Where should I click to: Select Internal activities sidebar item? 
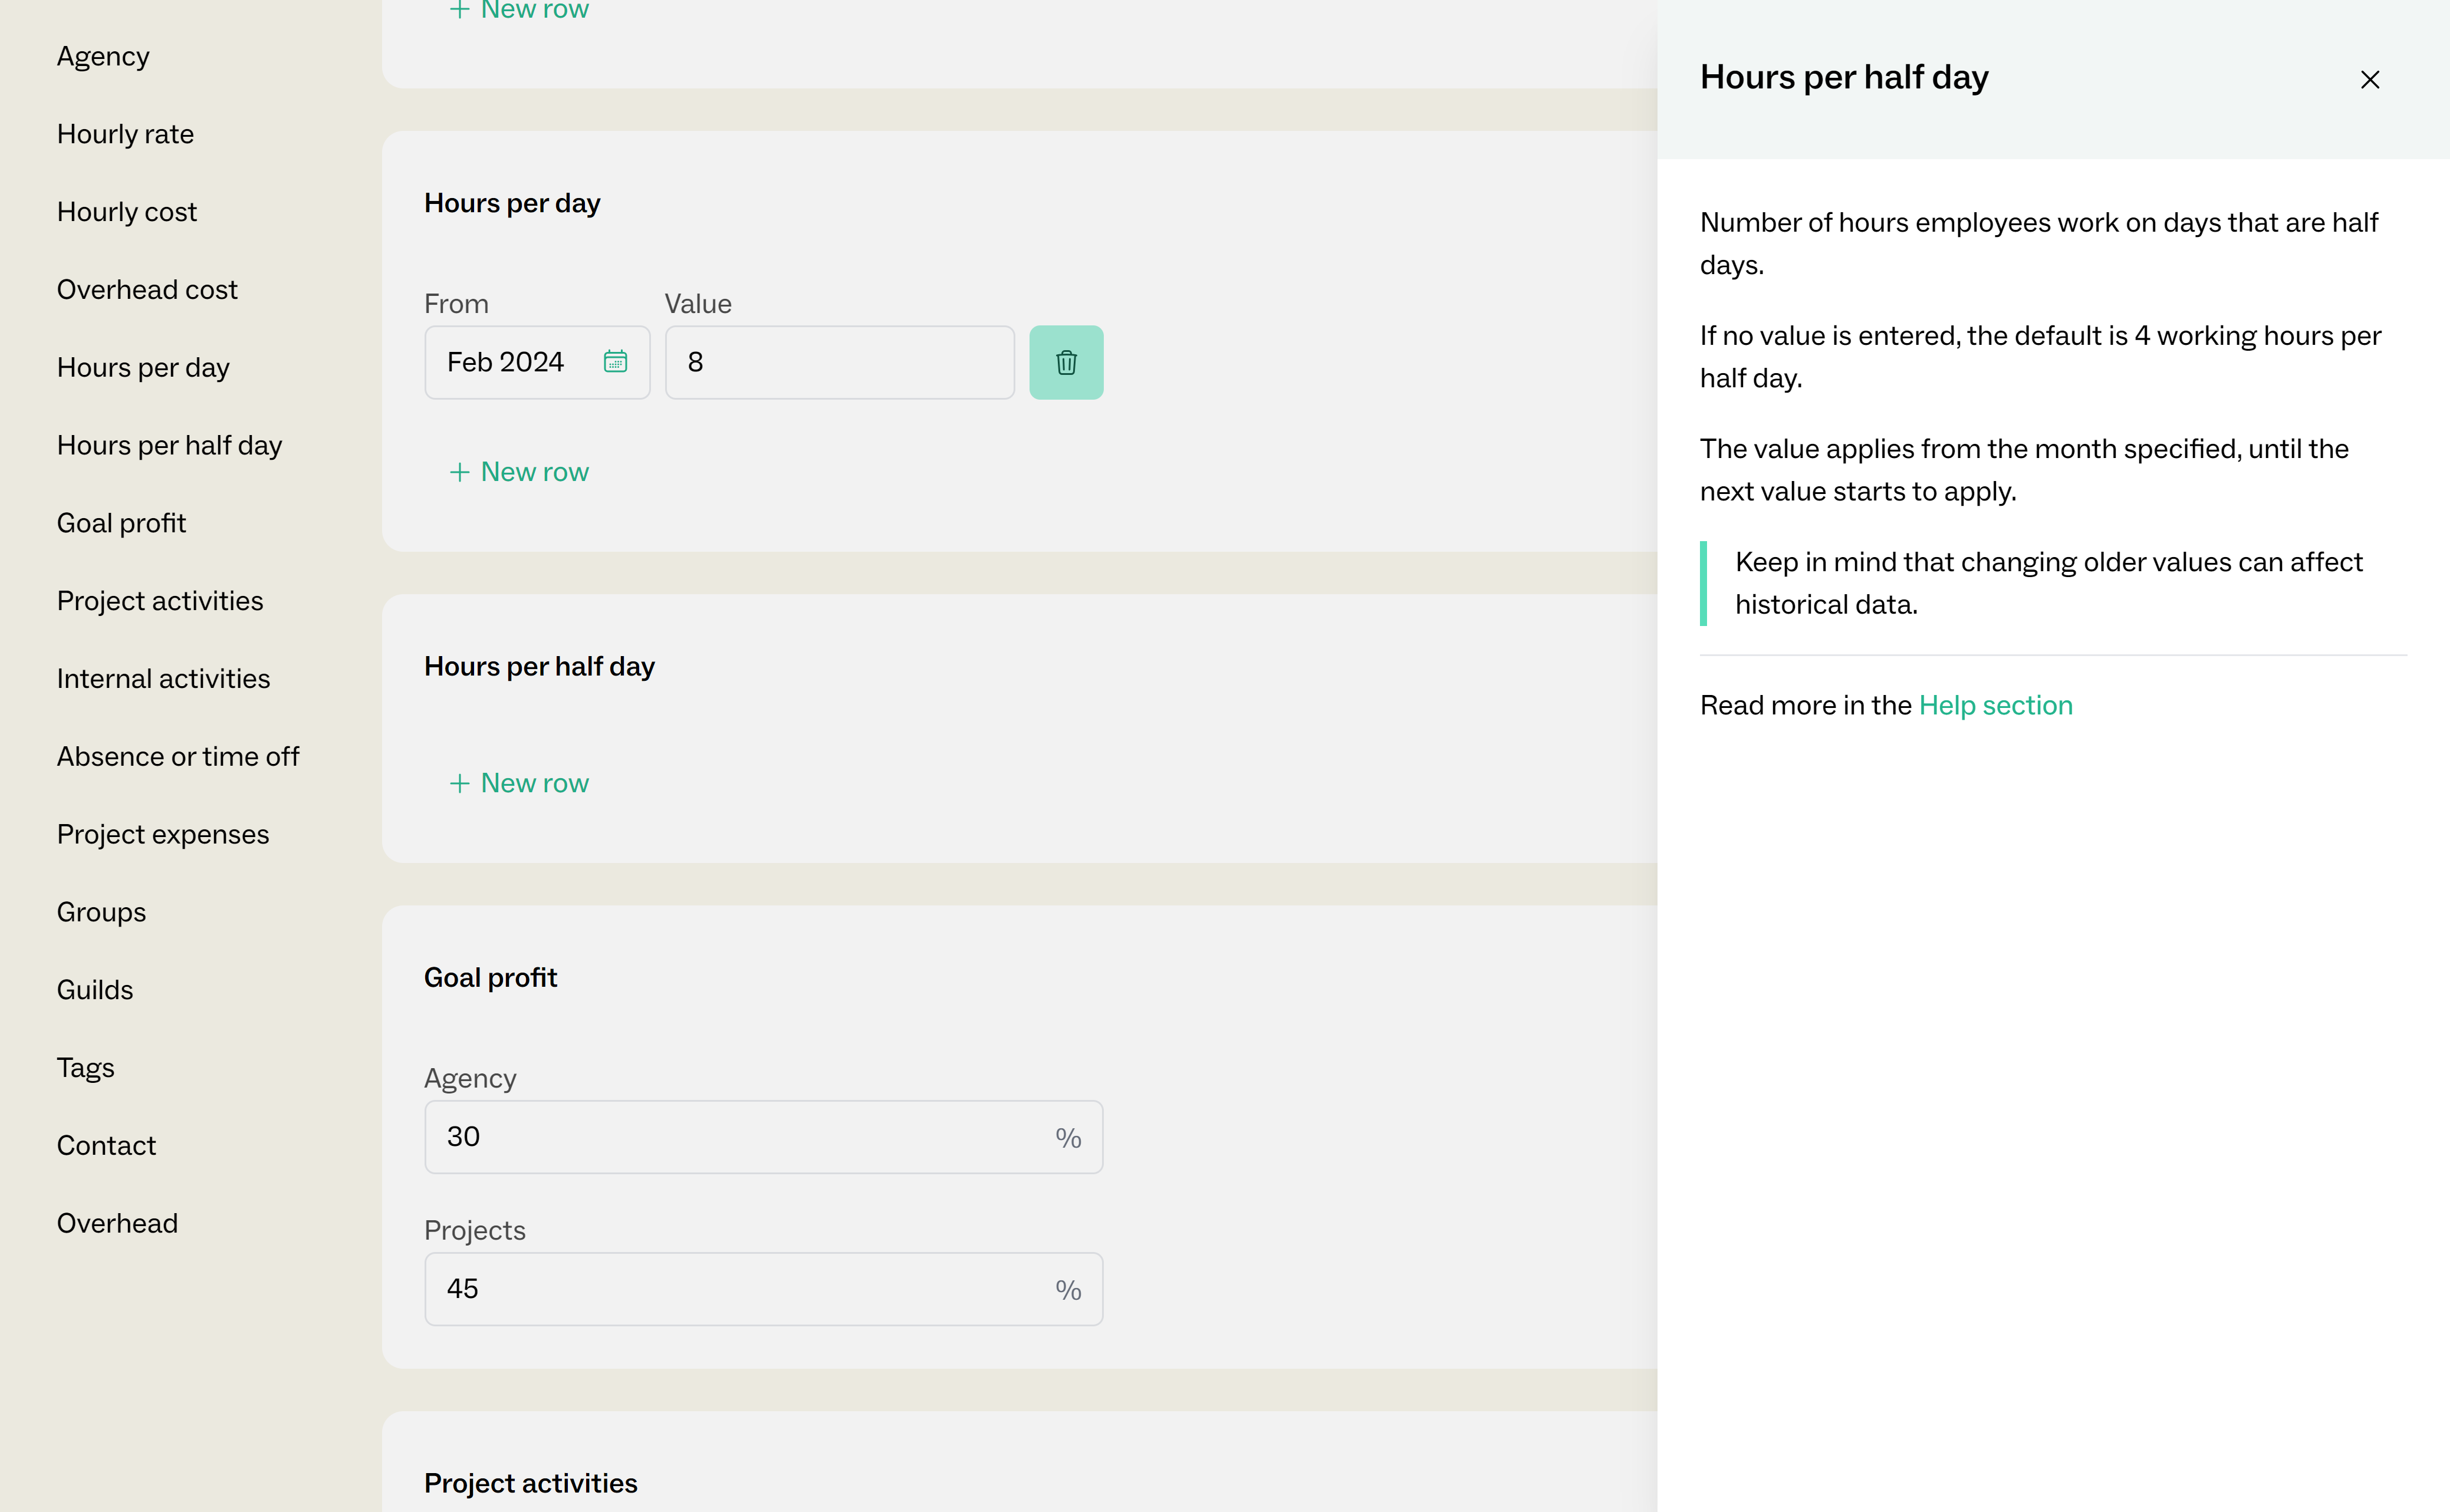point(163,679)
